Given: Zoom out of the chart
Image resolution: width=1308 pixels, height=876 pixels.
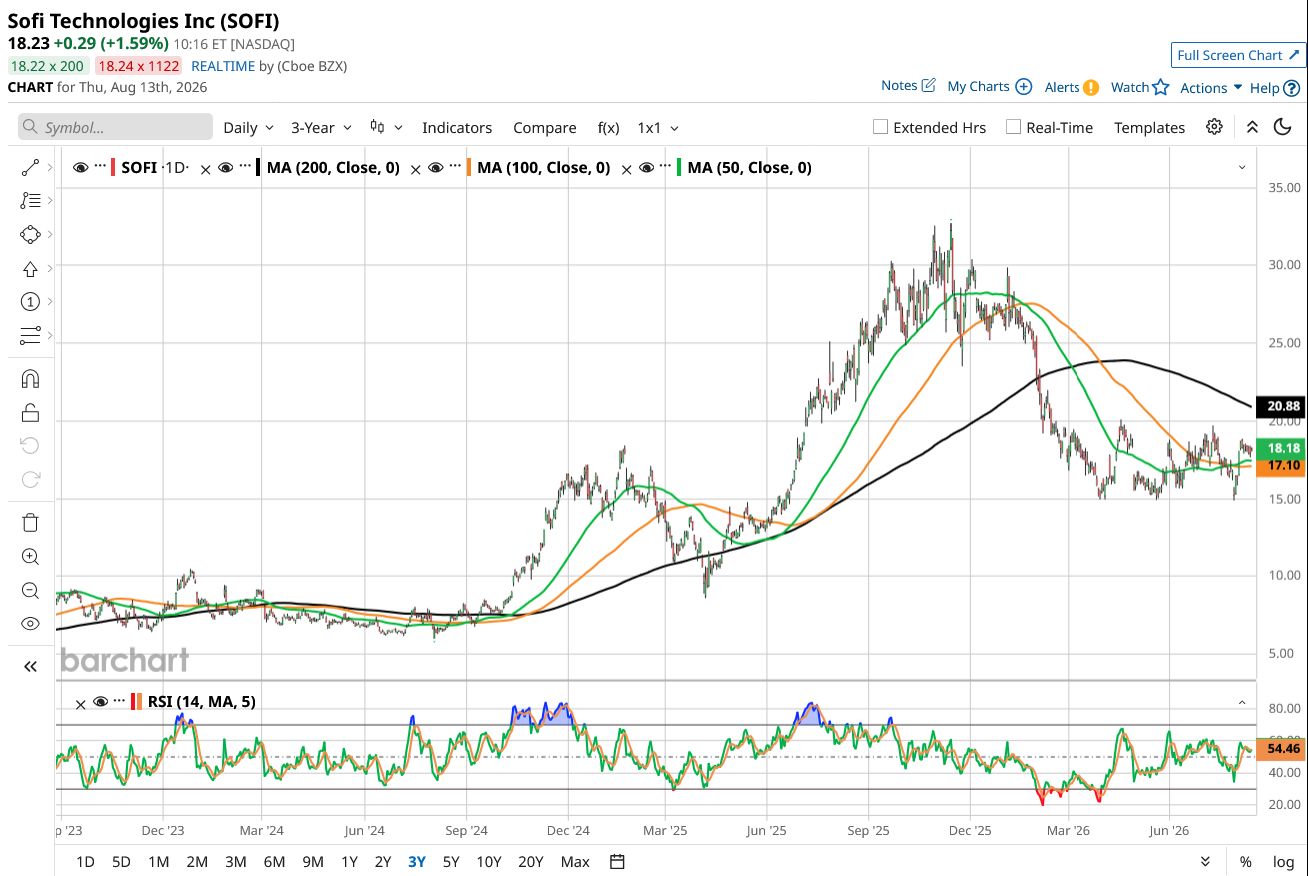Looking at the screenshot, I should pos(30,590).
